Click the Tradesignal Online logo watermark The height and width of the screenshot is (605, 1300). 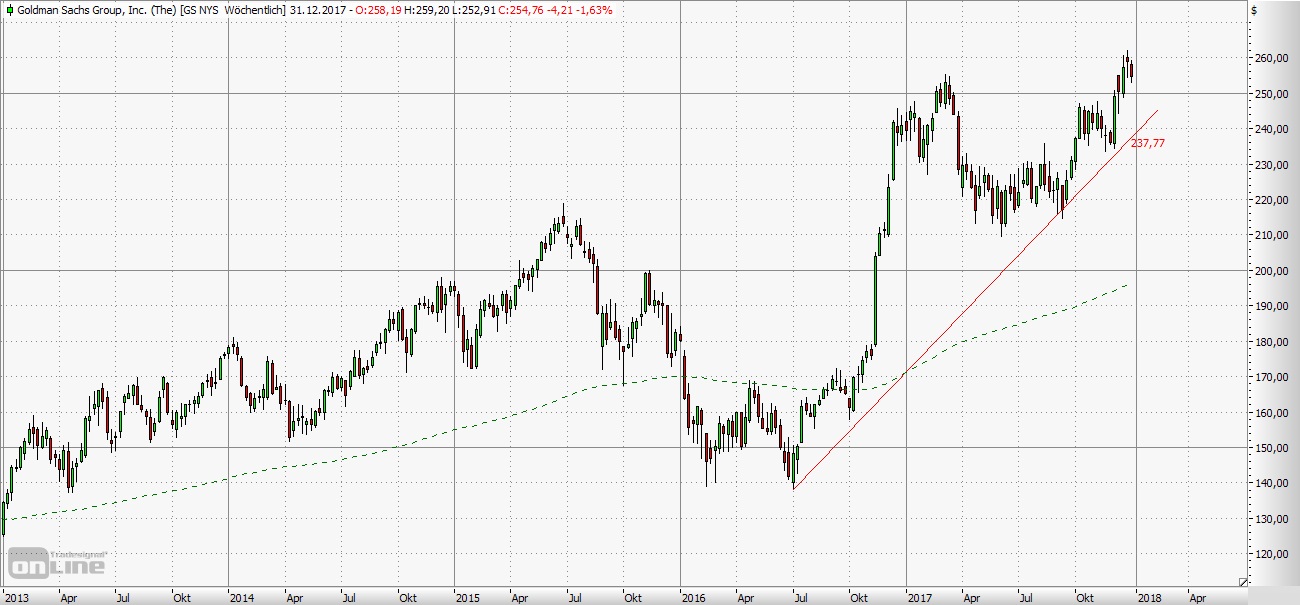pyautogui.click(x=57, y=563)
